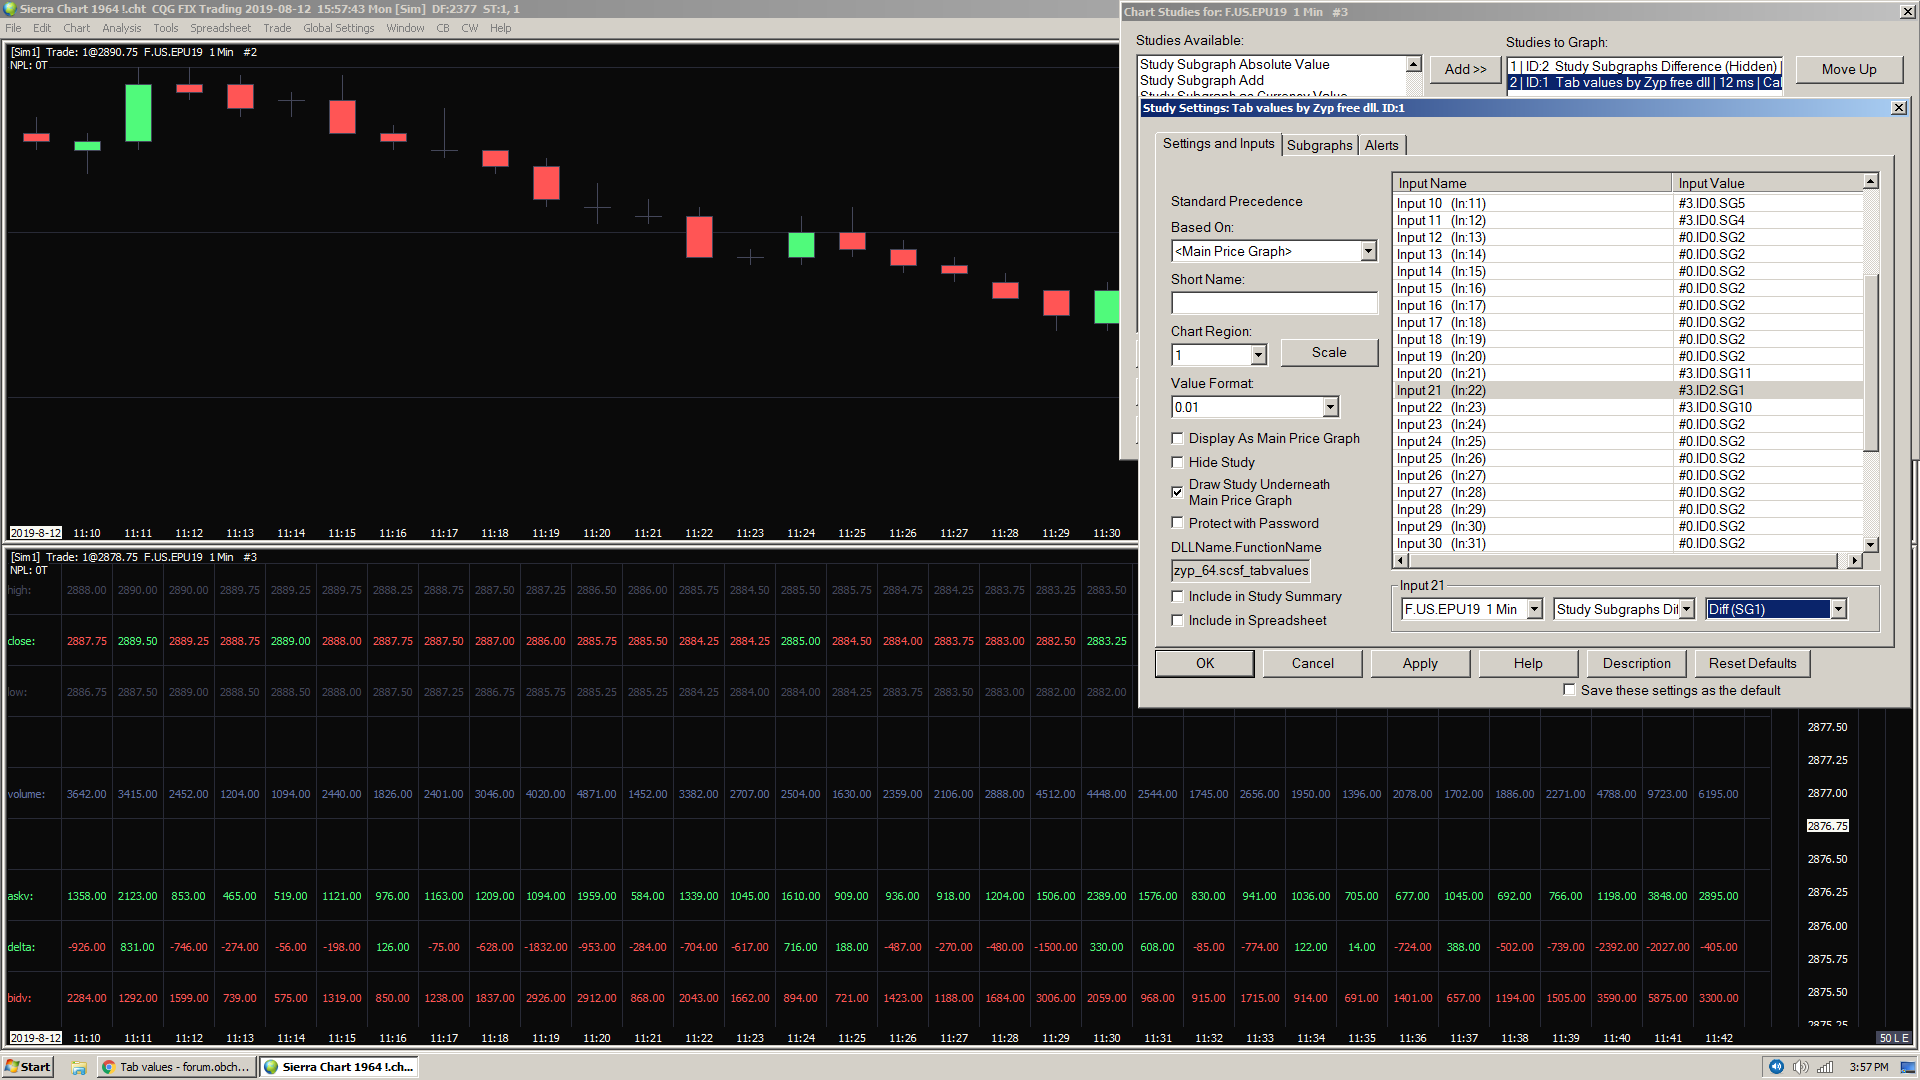Click the network signal tray icon
This screenshot has height=1080, width=1920.
1825,1067
